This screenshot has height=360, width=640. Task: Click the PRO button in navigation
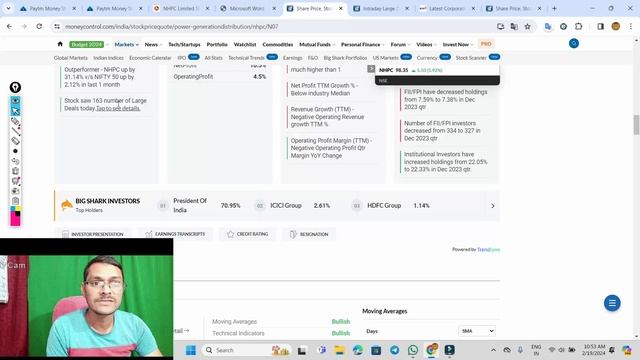point(486,44)
